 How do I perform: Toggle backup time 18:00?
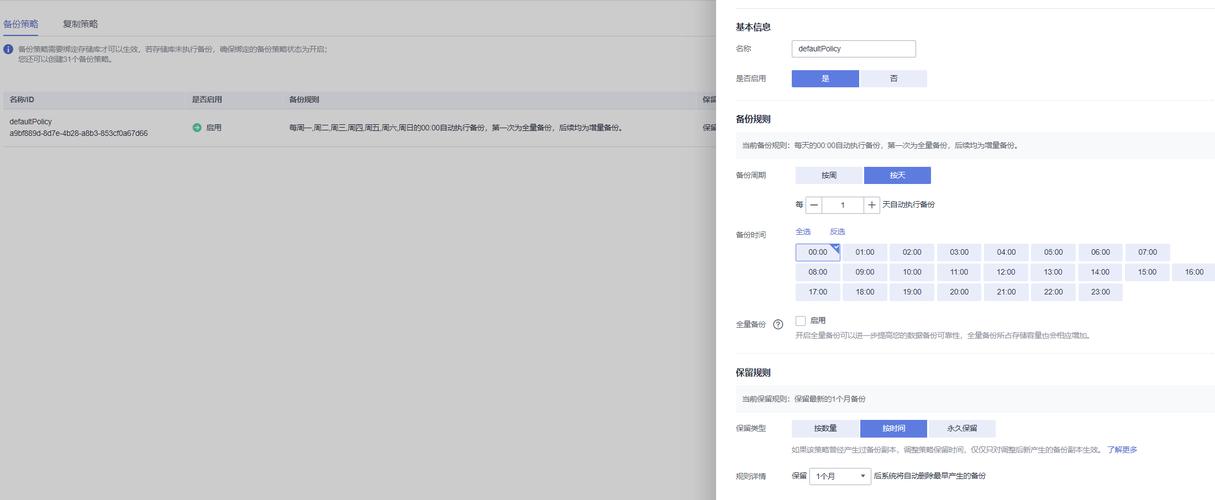click(x=865, y=292)
